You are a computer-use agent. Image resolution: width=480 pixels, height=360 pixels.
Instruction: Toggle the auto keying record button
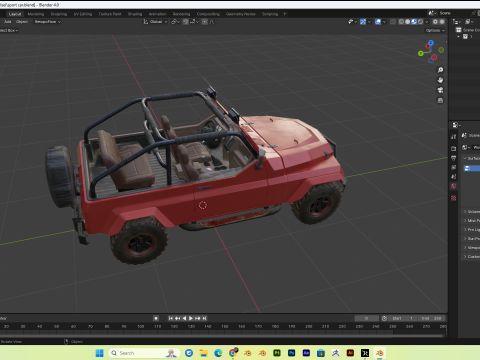point(156,318)
